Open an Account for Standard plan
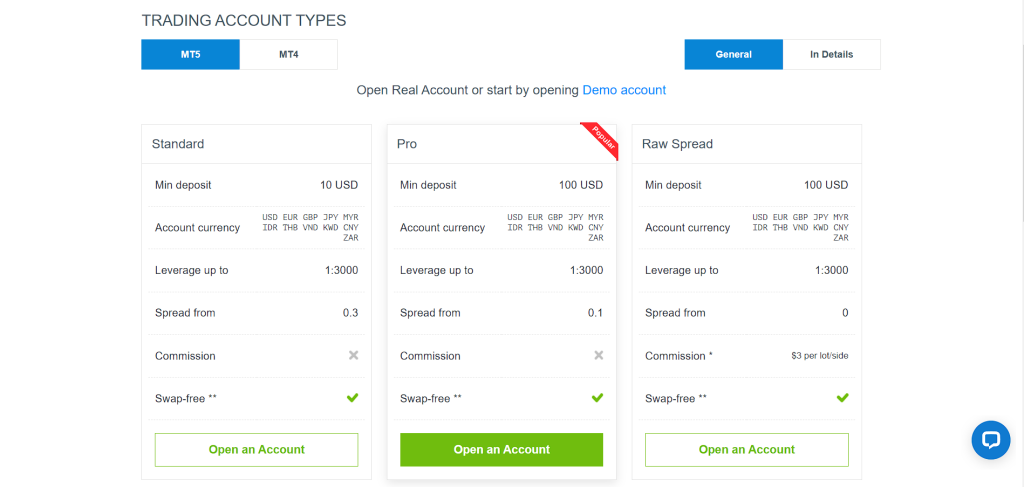 [257, 450]
